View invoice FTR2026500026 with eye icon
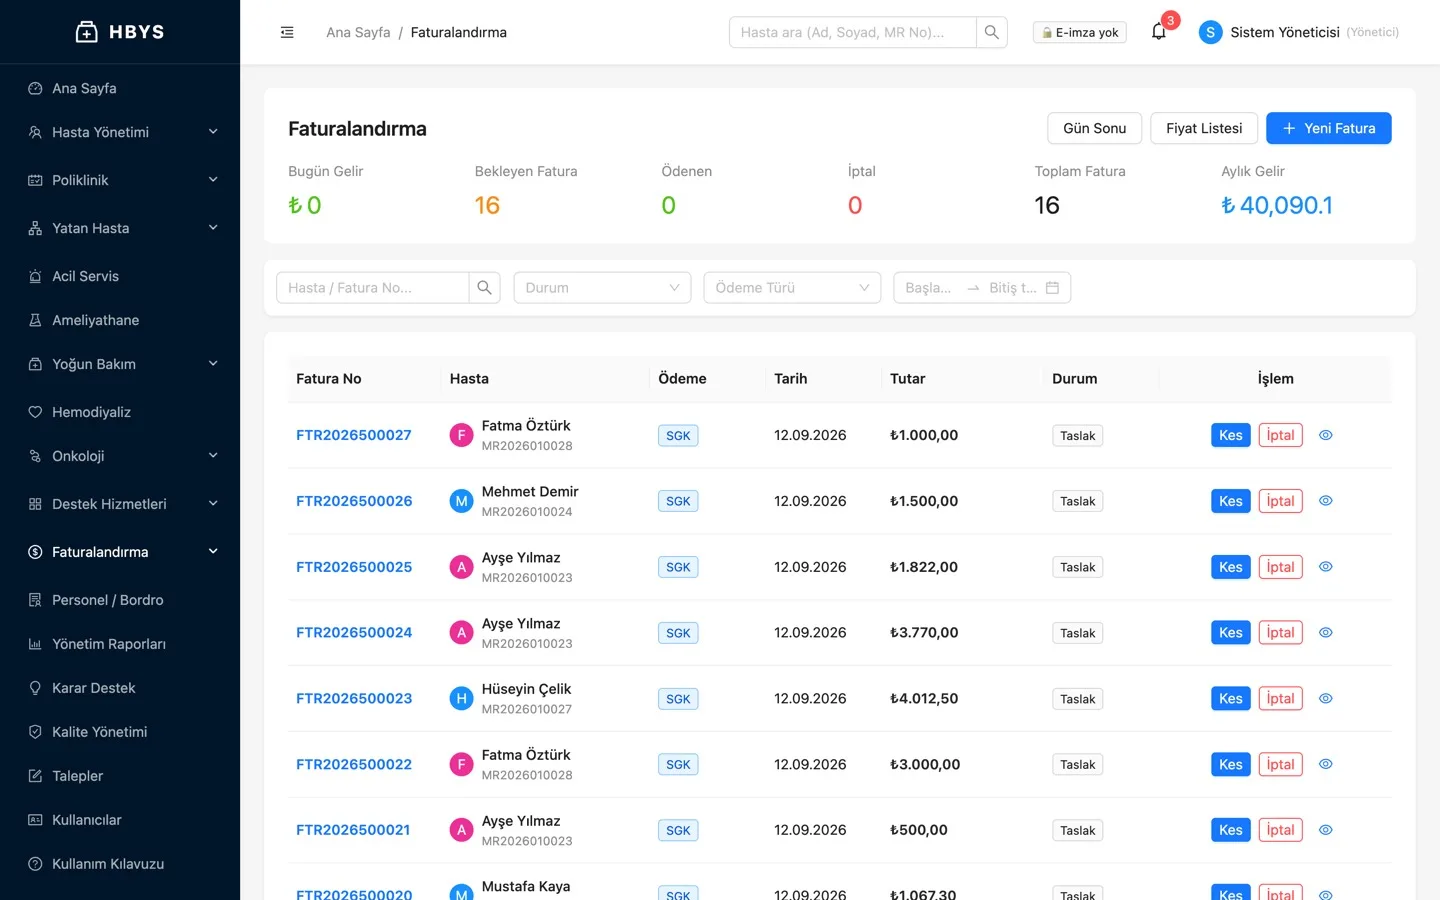1440x900 pixels. tap(1326, 501)
